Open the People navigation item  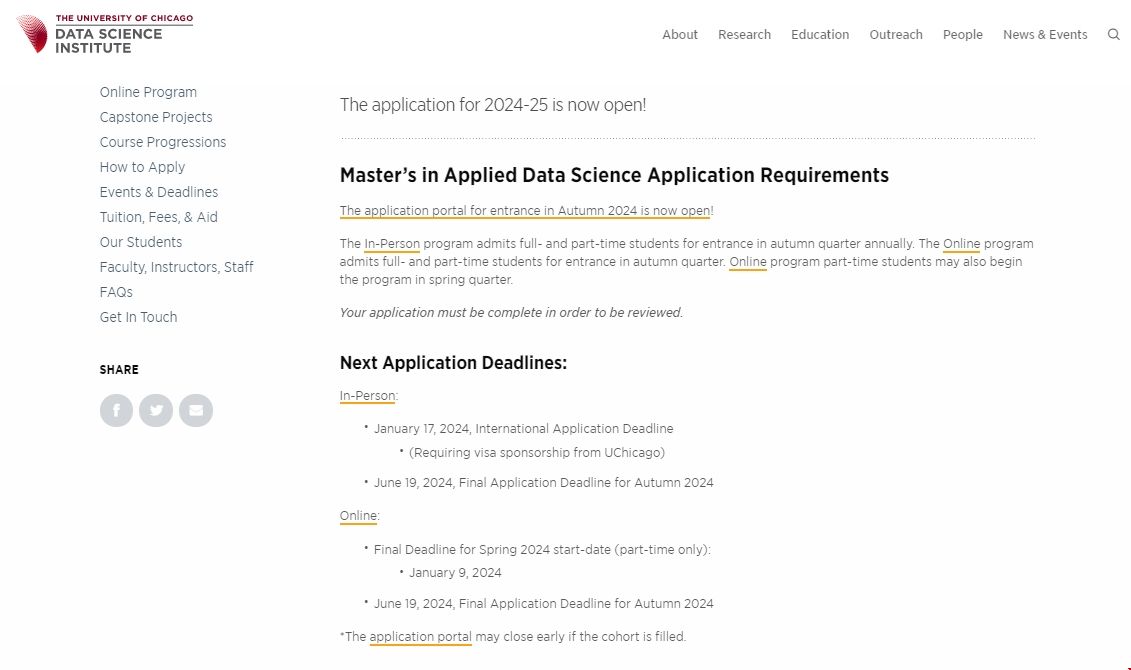point(962,34)
